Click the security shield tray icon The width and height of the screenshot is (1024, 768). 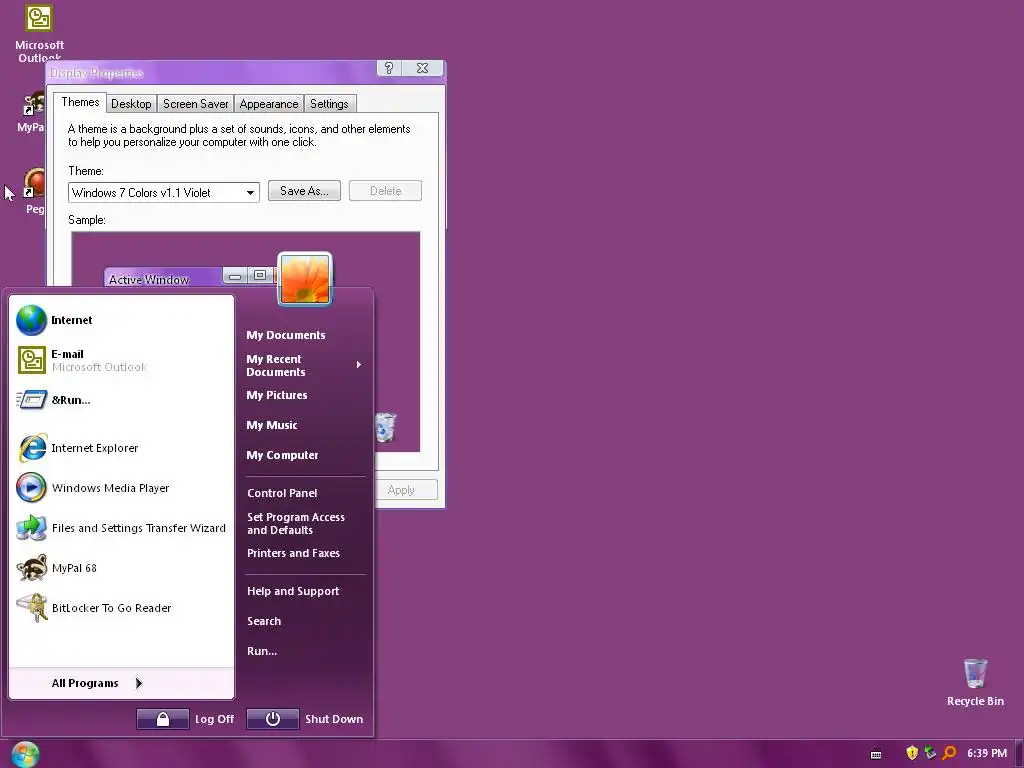(912, 753)
